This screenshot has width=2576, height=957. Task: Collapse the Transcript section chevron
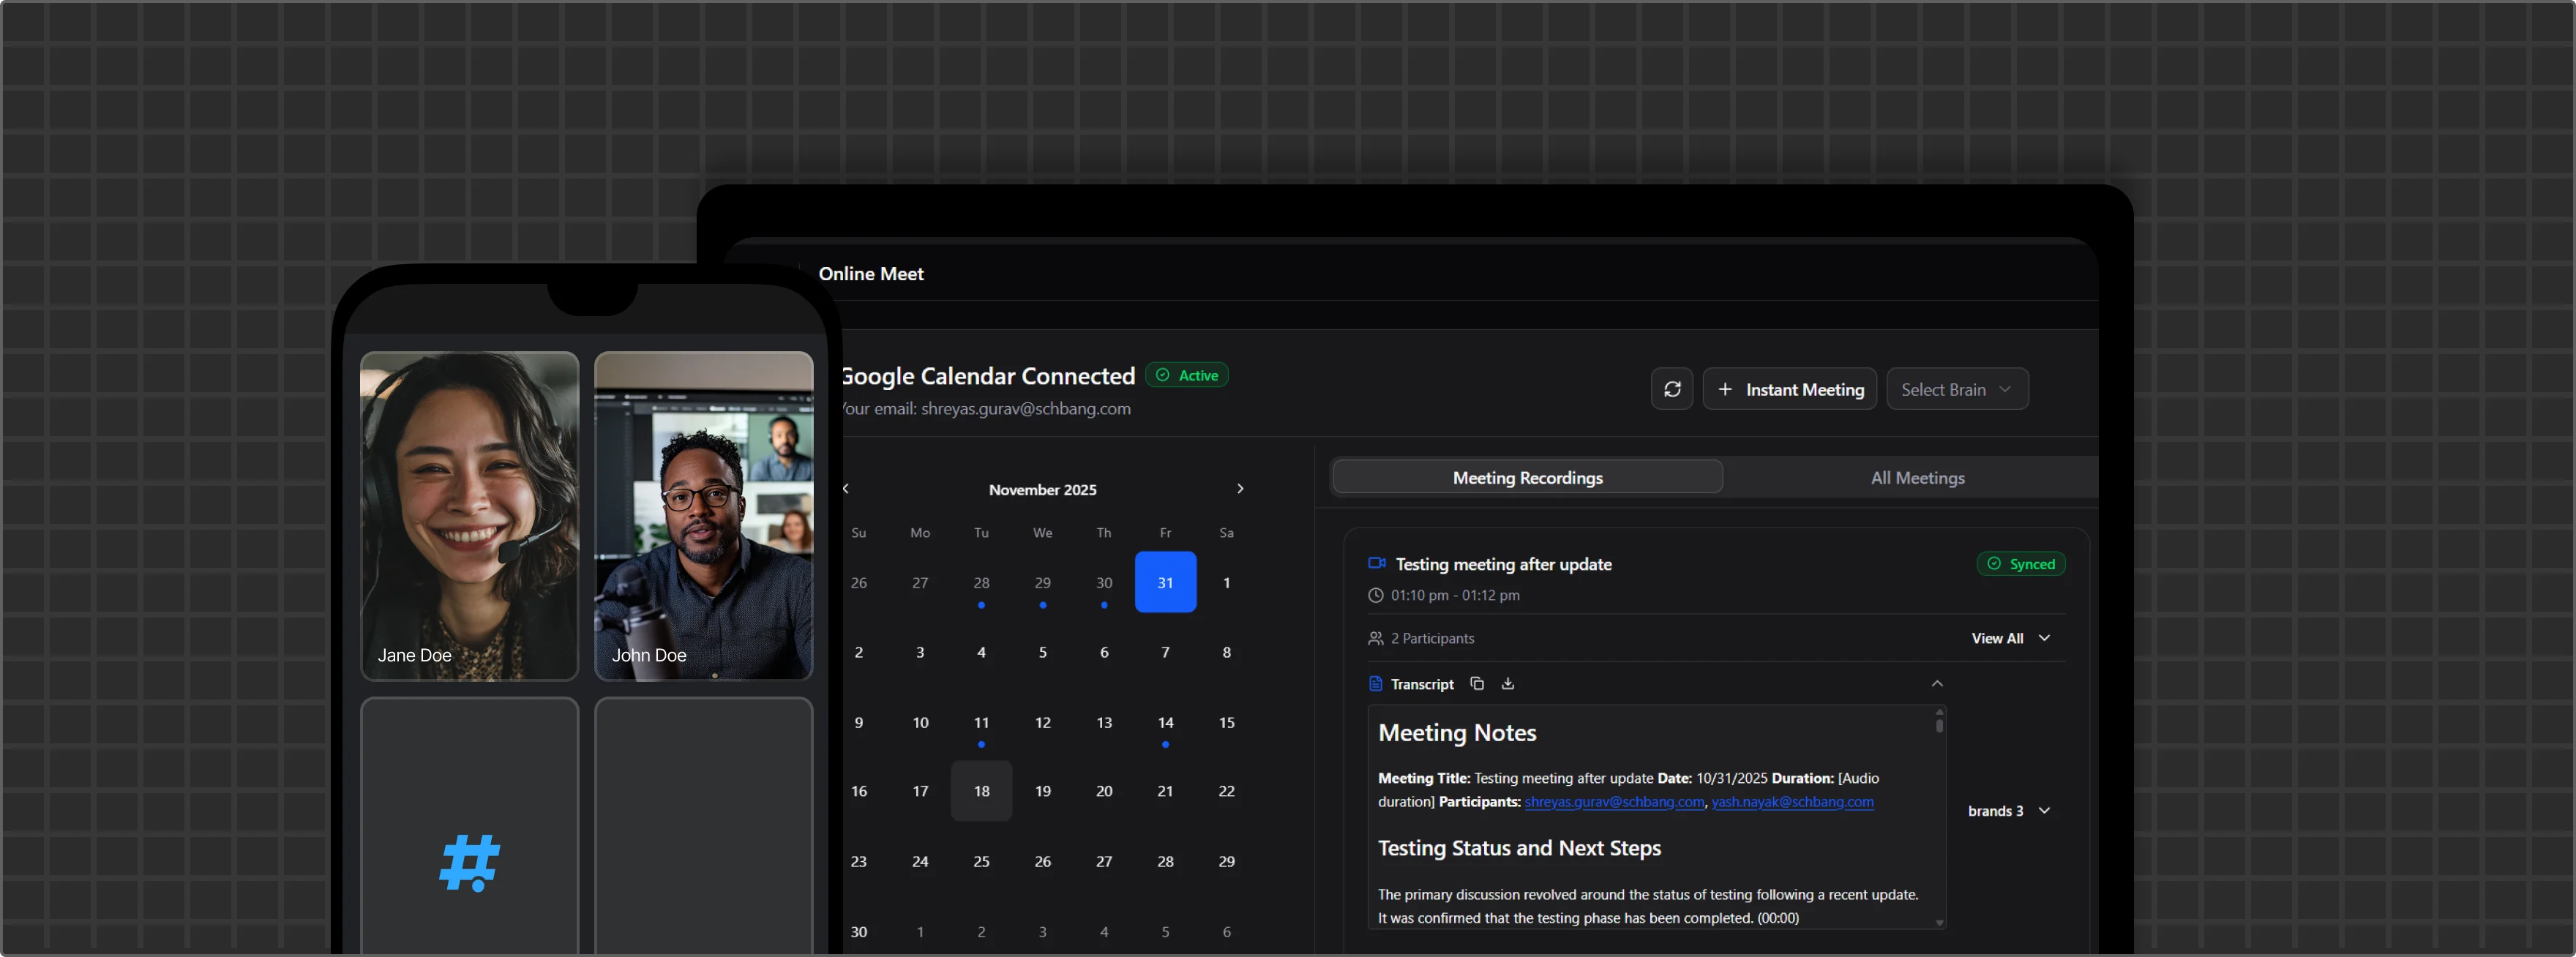pyautogui.click(x=1938, y=684)
